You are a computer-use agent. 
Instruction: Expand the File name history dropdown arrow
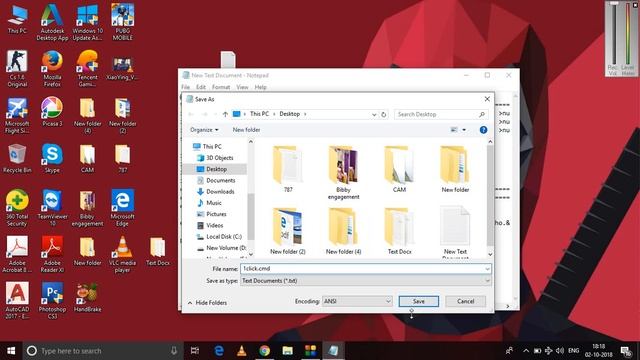click(x=487, y=269)
